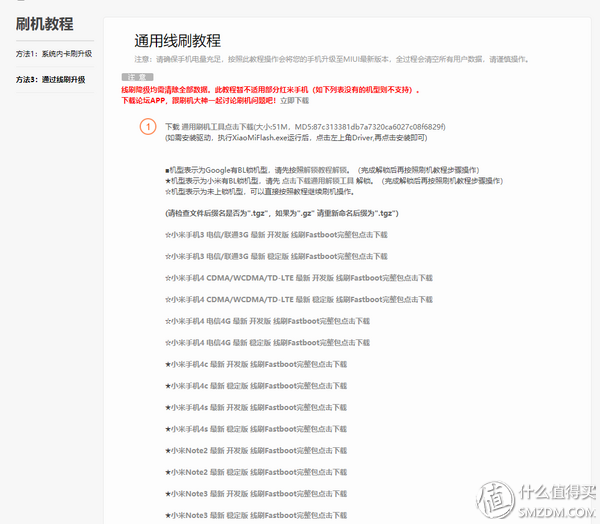Select 方法3：通过线刷升级 in the sidebar
The image size is (600, 524).
(51, 80)
